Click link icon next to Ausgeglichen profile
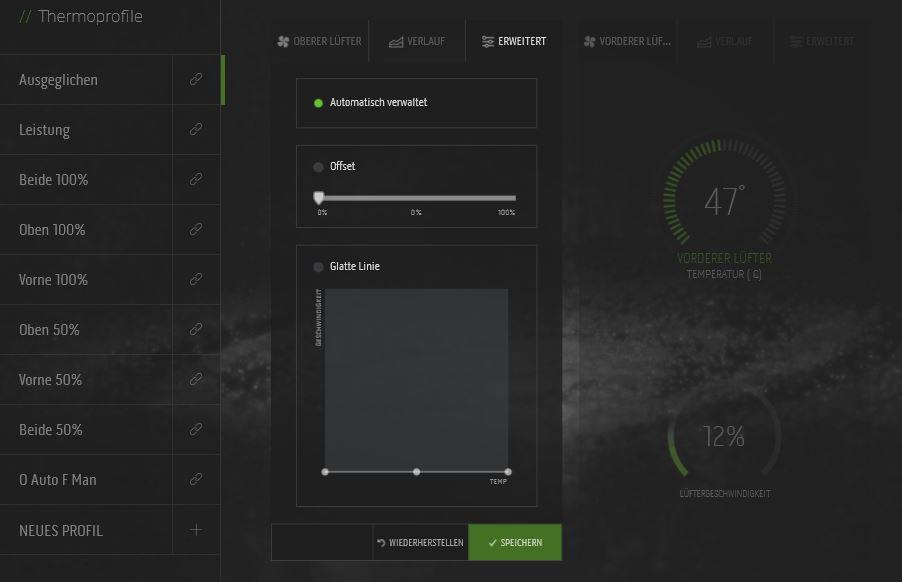This screenshot has height=582, width=902. click(x=196, y=80)
